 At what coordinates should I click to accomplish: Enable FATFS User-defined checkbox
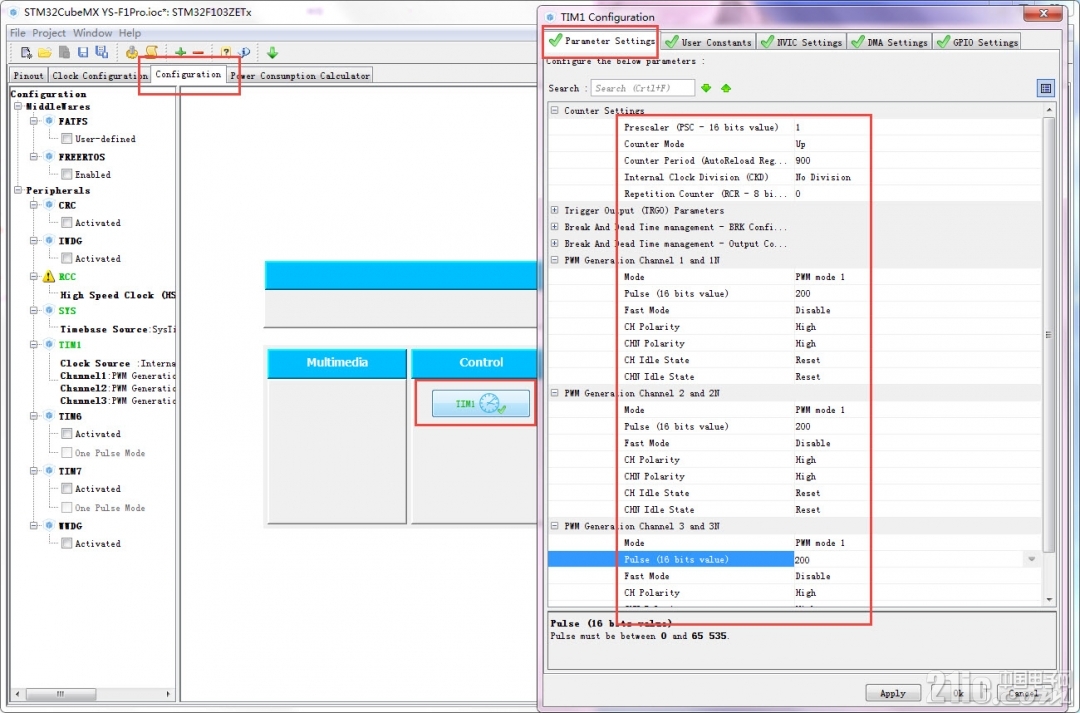pos(67,139)
